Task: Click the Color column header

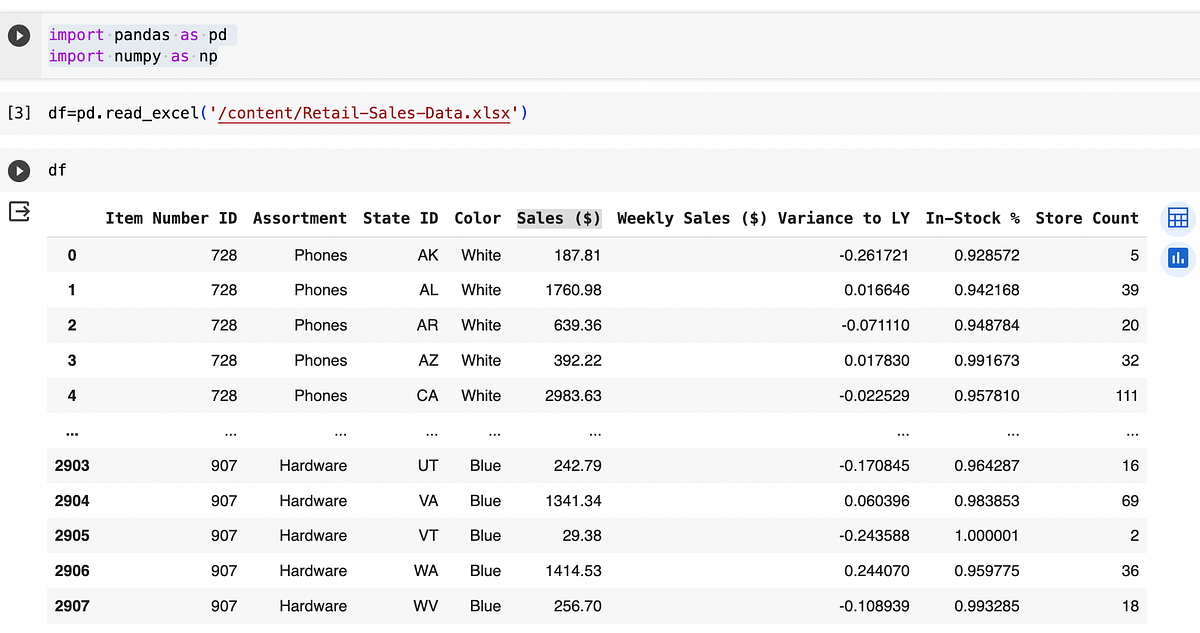Action: pos(477,218)
